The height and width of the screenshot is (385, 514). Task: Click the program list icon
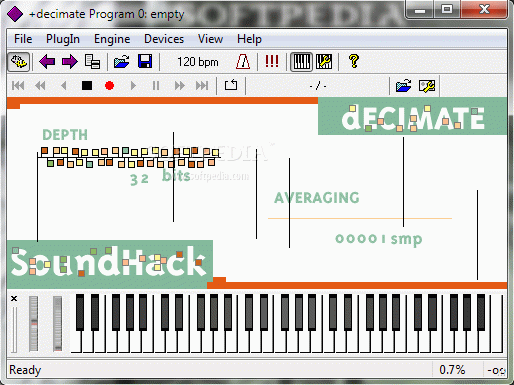point(92,62)
